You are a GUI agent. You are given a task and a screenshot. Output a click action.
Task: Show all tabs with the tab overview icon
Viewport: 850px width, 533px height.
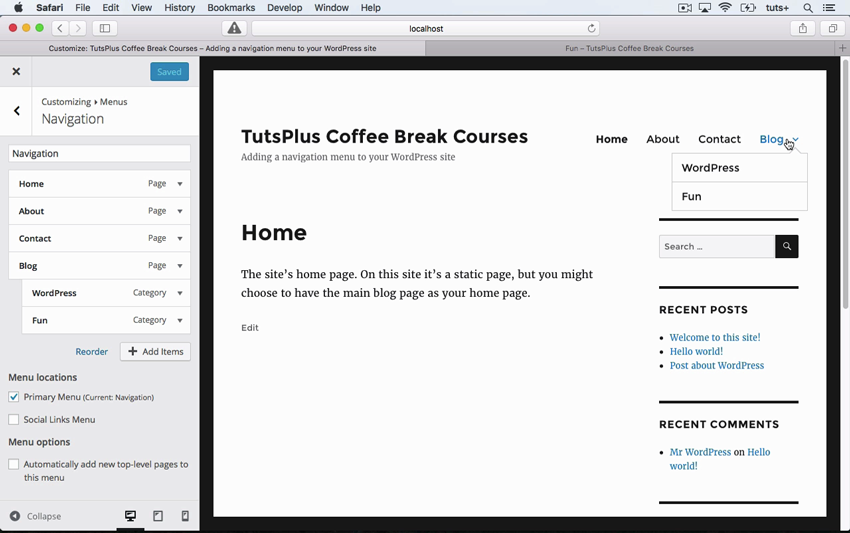pos(833,28)
